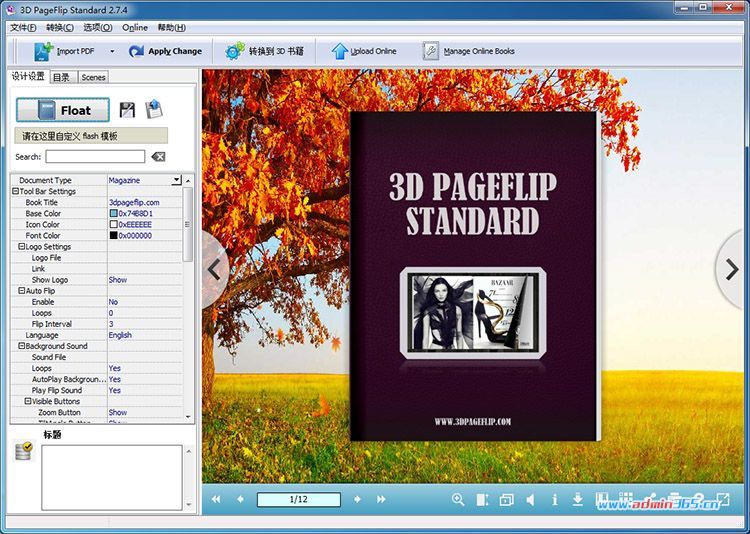Click the info "i" icon
Screen dimensions: 750x534
click(x=554, y=500)
